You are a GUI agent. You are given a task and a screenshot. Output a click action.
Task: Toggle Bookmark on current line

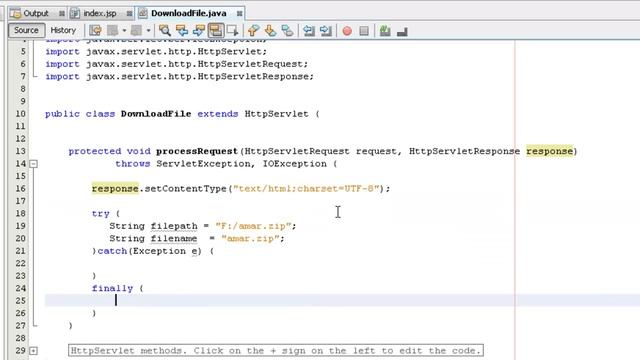287,31
